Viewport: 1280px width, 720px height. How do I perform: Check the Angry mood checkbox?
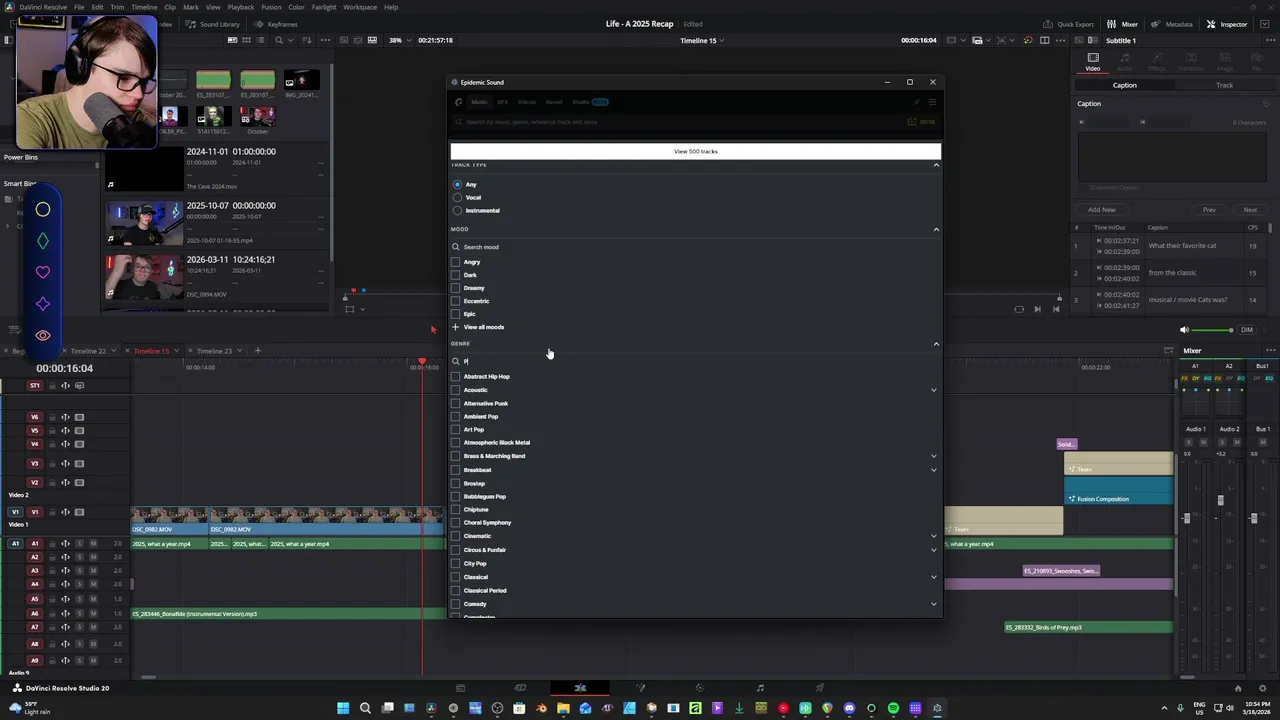(x=456, y=262)
